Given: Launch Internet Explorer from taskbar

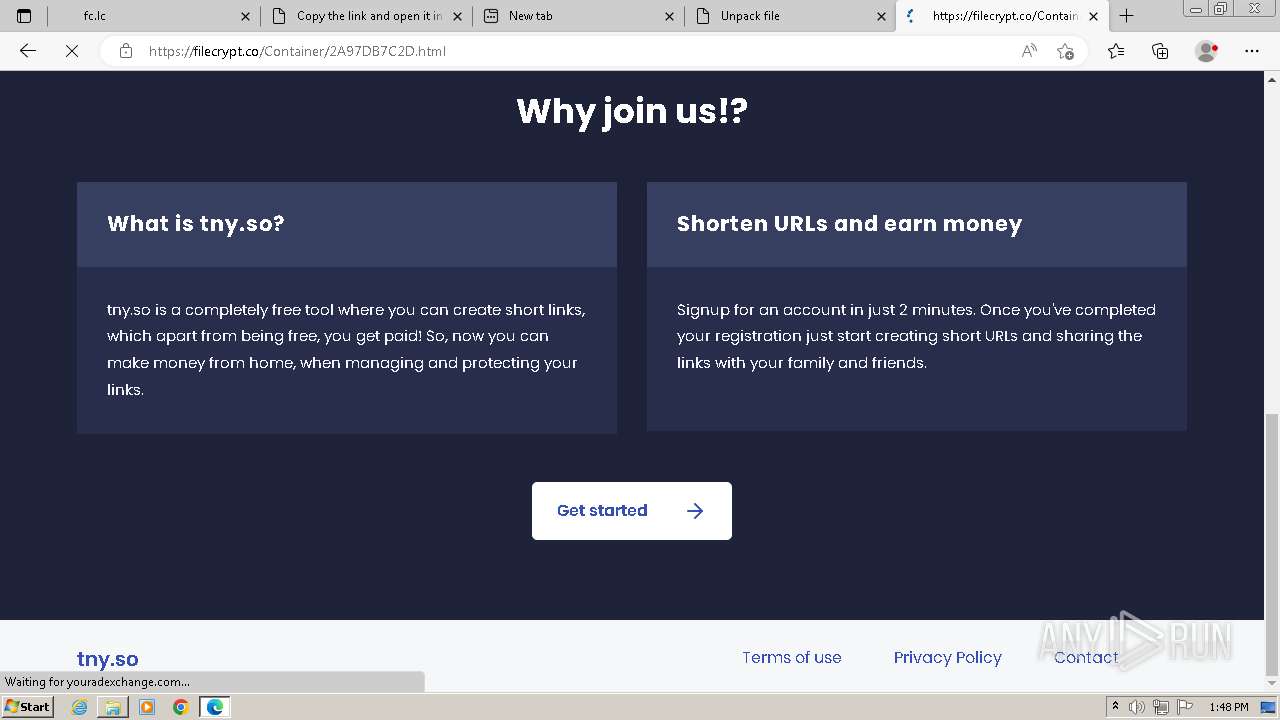Looking at the screenshot, I should pyautogui.click(x=79, y=707).
